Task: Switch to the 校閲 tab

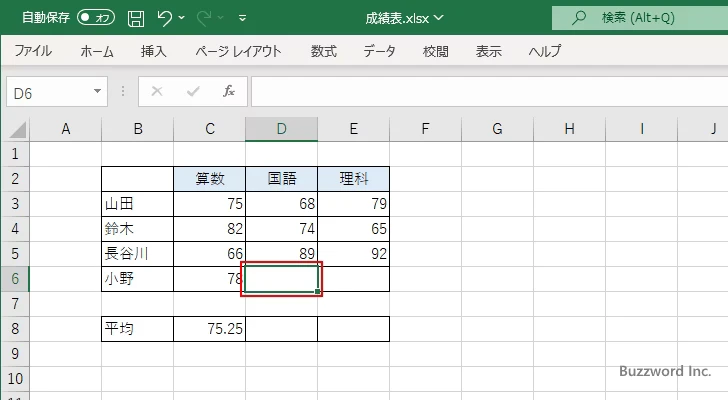Action: point(436,51)
